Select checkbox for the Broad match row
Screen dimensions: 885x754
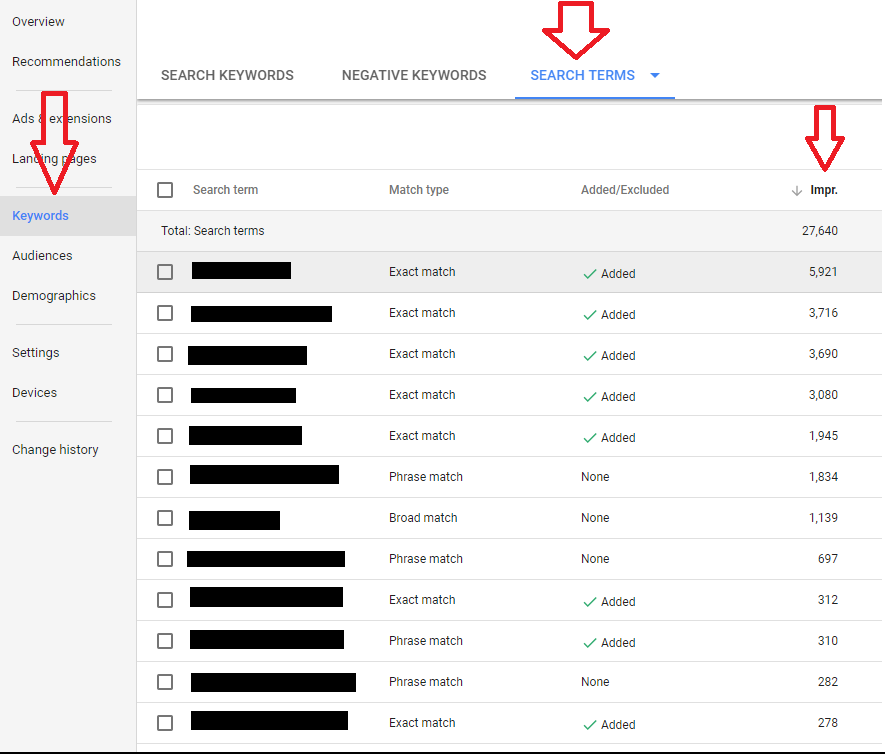[x=165, y=518]
